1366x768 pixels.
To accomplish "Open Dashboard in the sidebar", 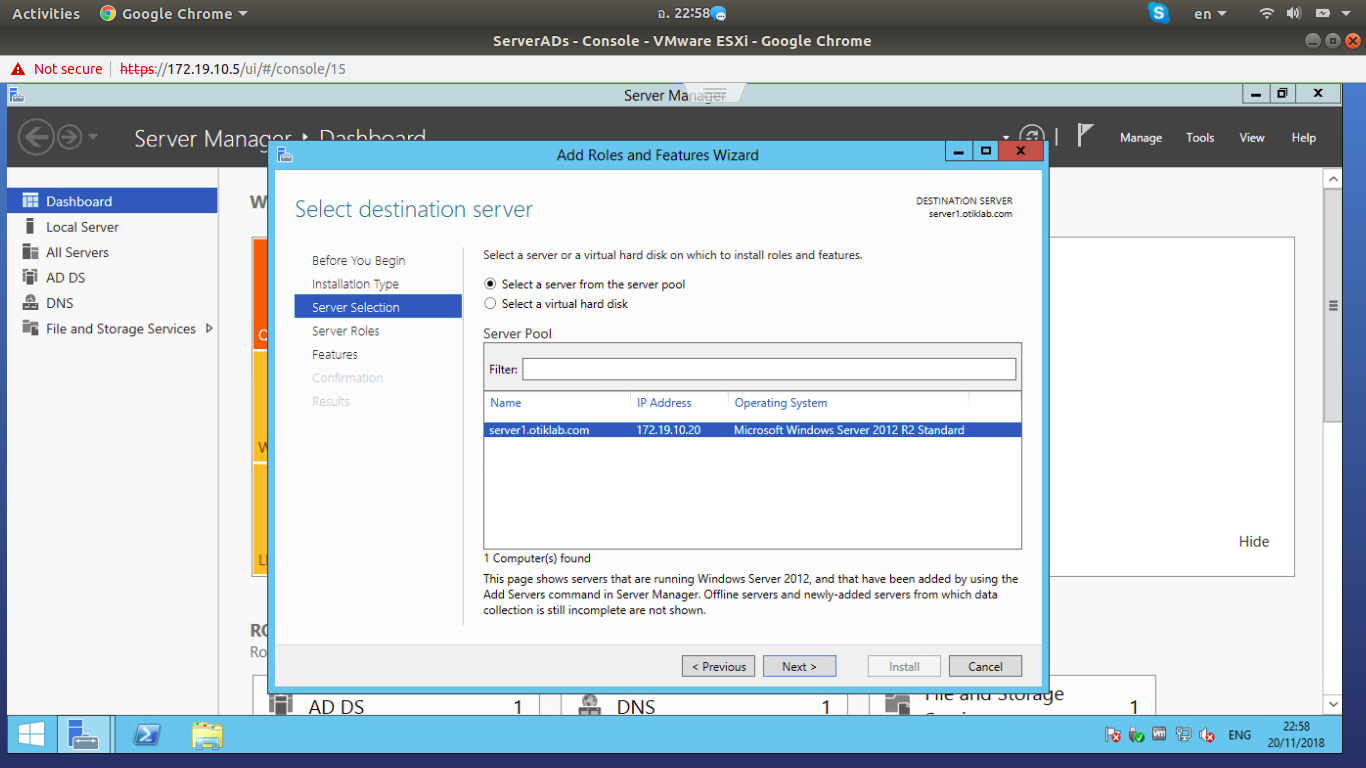I will point(112,201).
